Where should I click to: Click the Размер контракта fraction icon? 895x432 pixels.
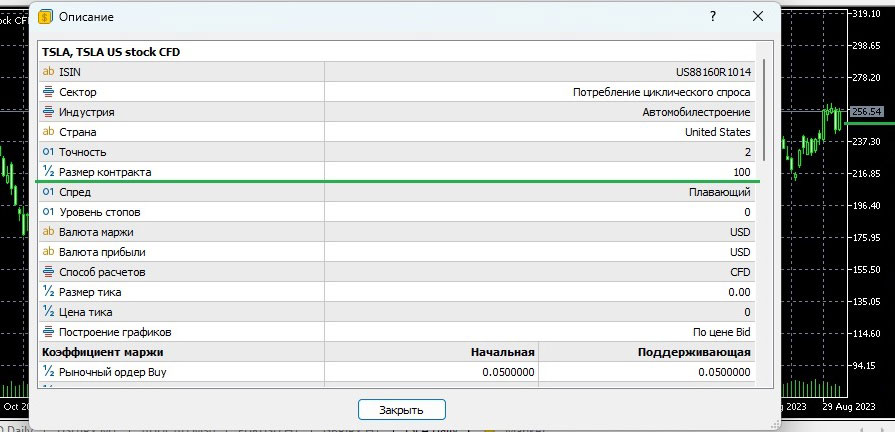[48, 172]
